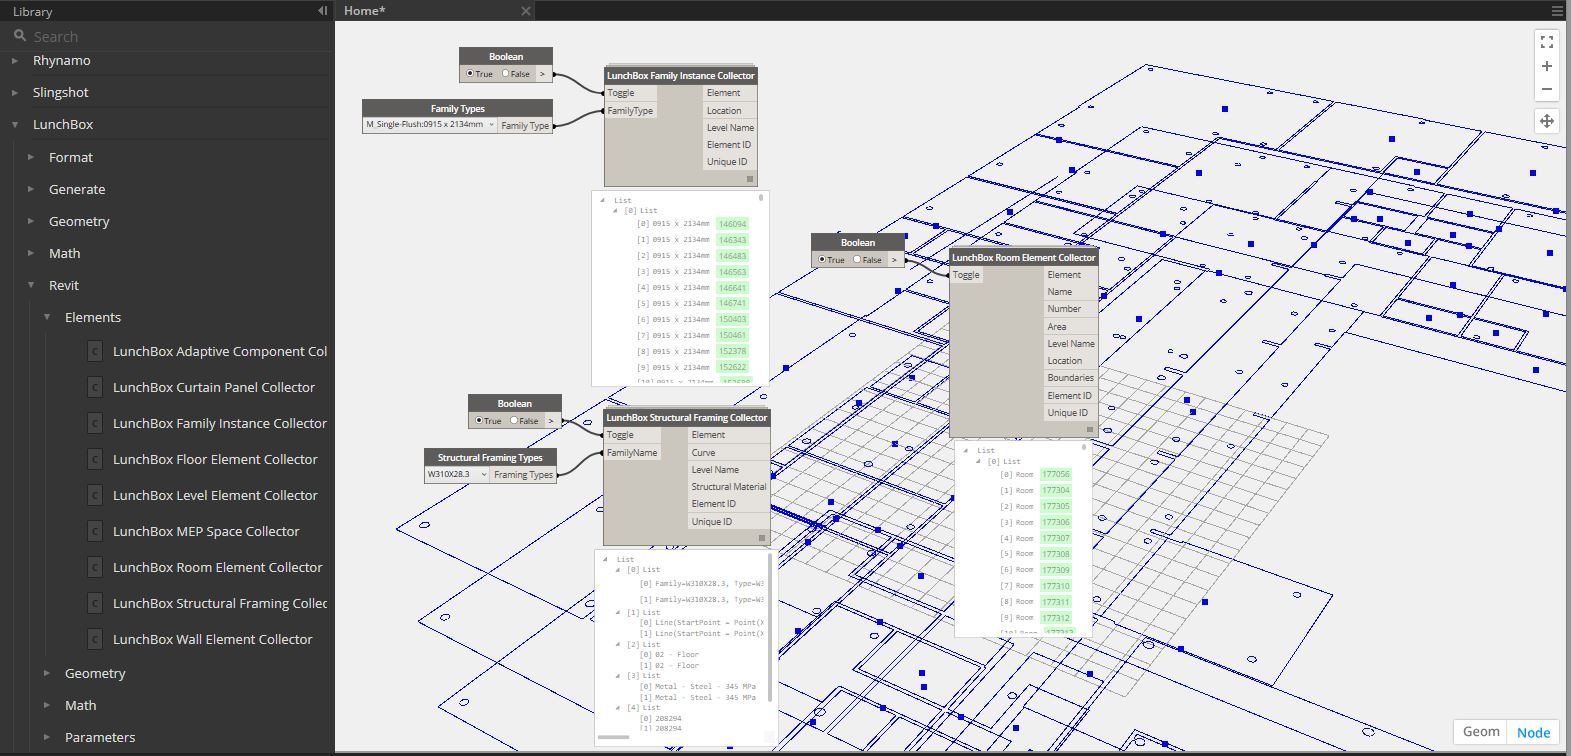The height and width of the screenshot is (756, 1571).
Task: Click the LunchBox Curtain Panel Collector node icon
Action: coord(95,388)
